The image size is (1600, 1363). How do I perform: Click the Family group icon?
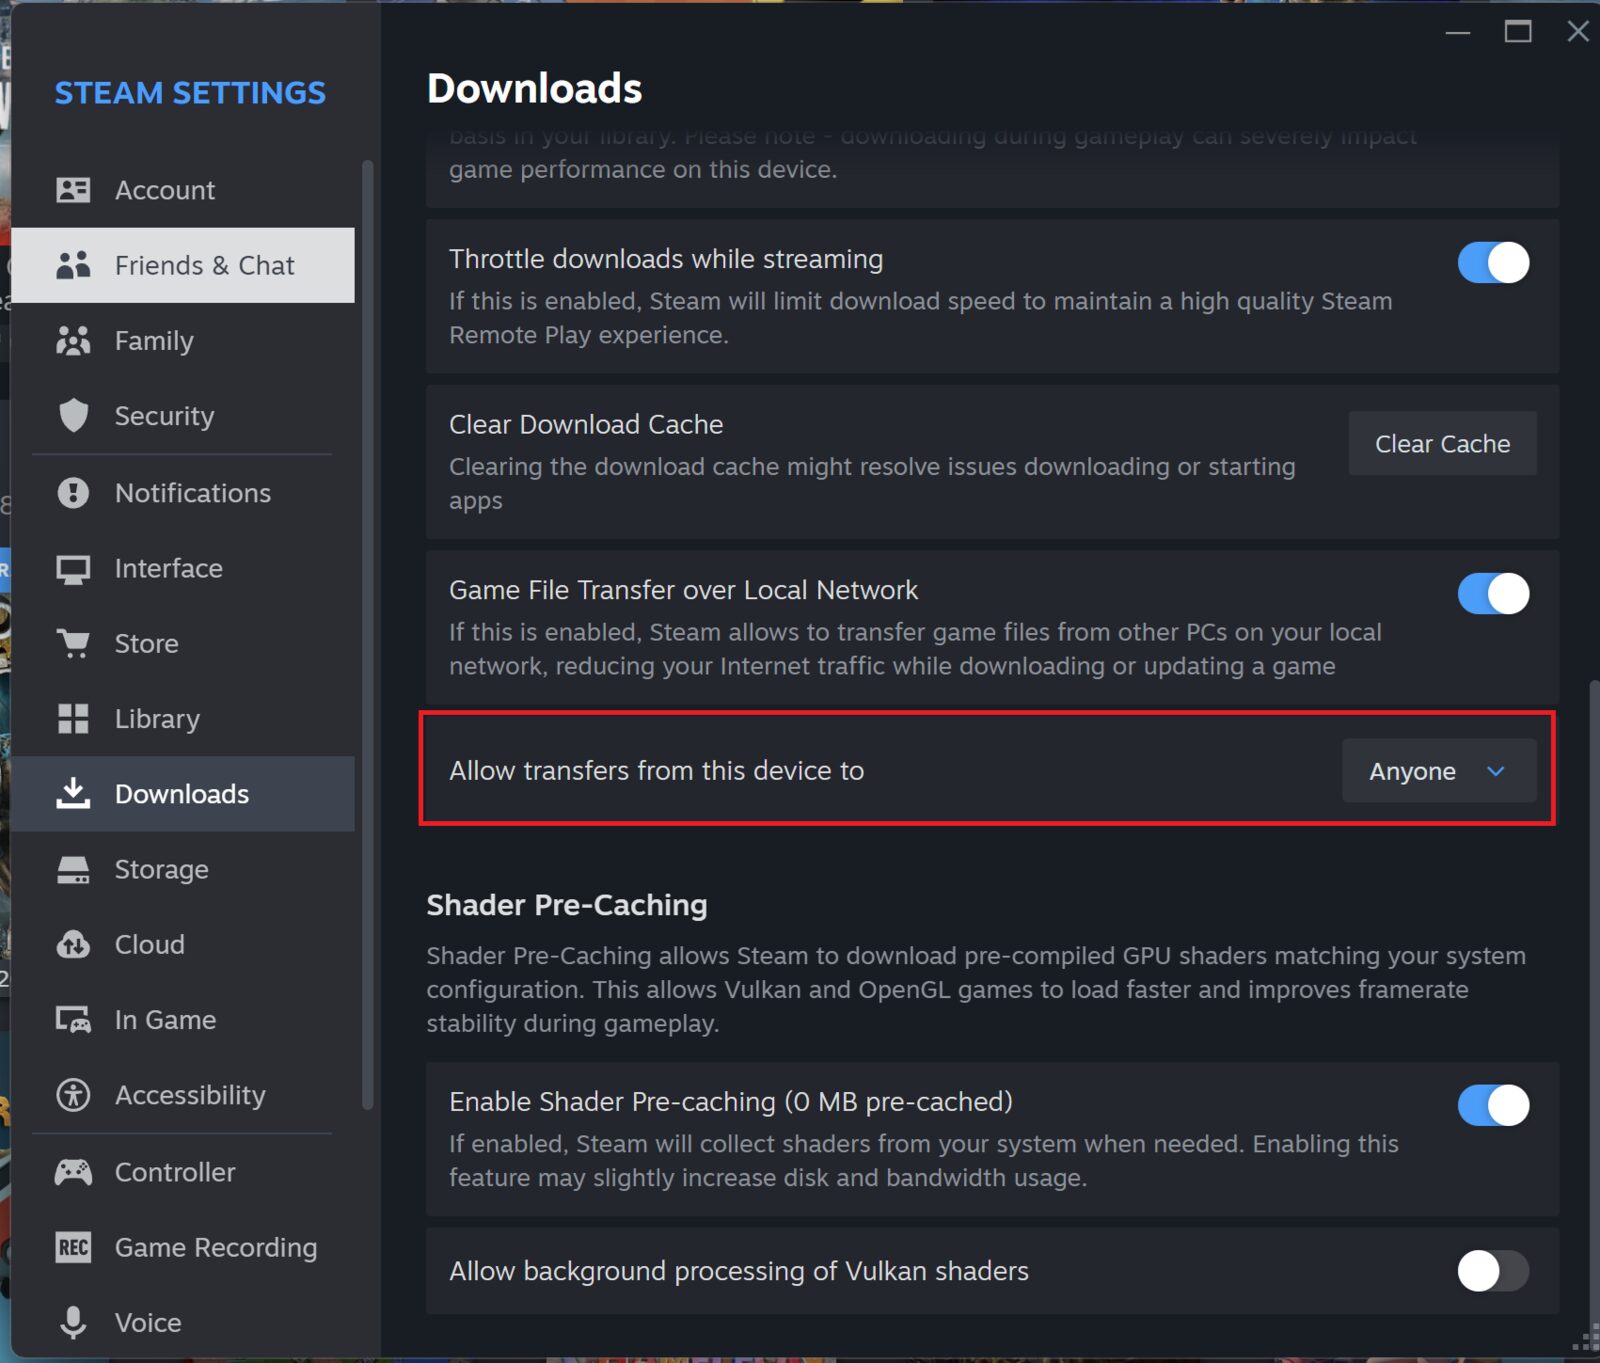(73, 341)
